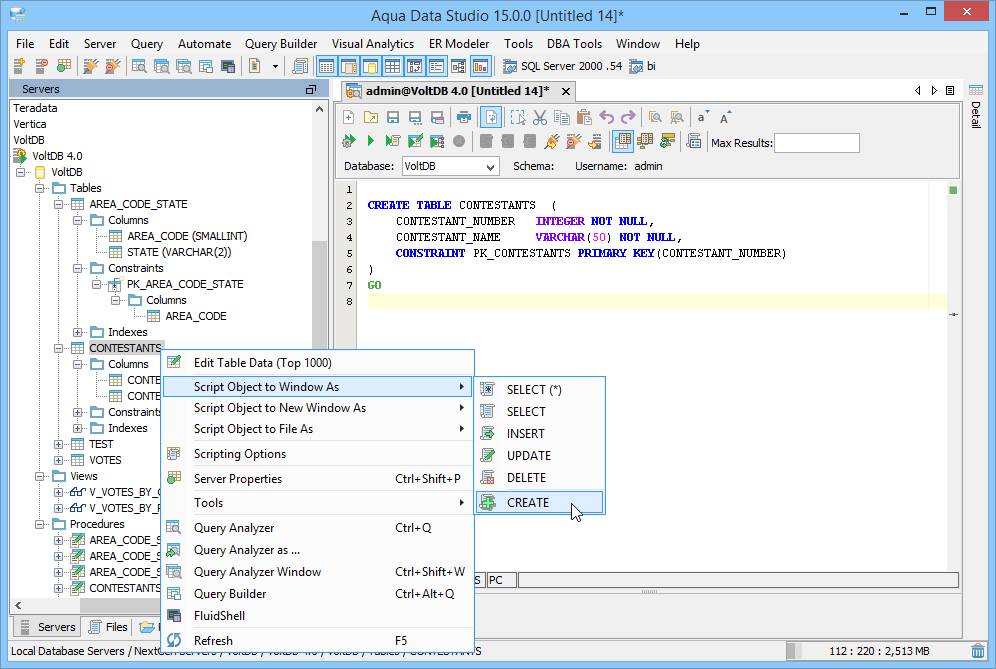Click the Paste clipboard icon
The width and height of the screenshot is (996, 669).
click(x=583, y=117)
